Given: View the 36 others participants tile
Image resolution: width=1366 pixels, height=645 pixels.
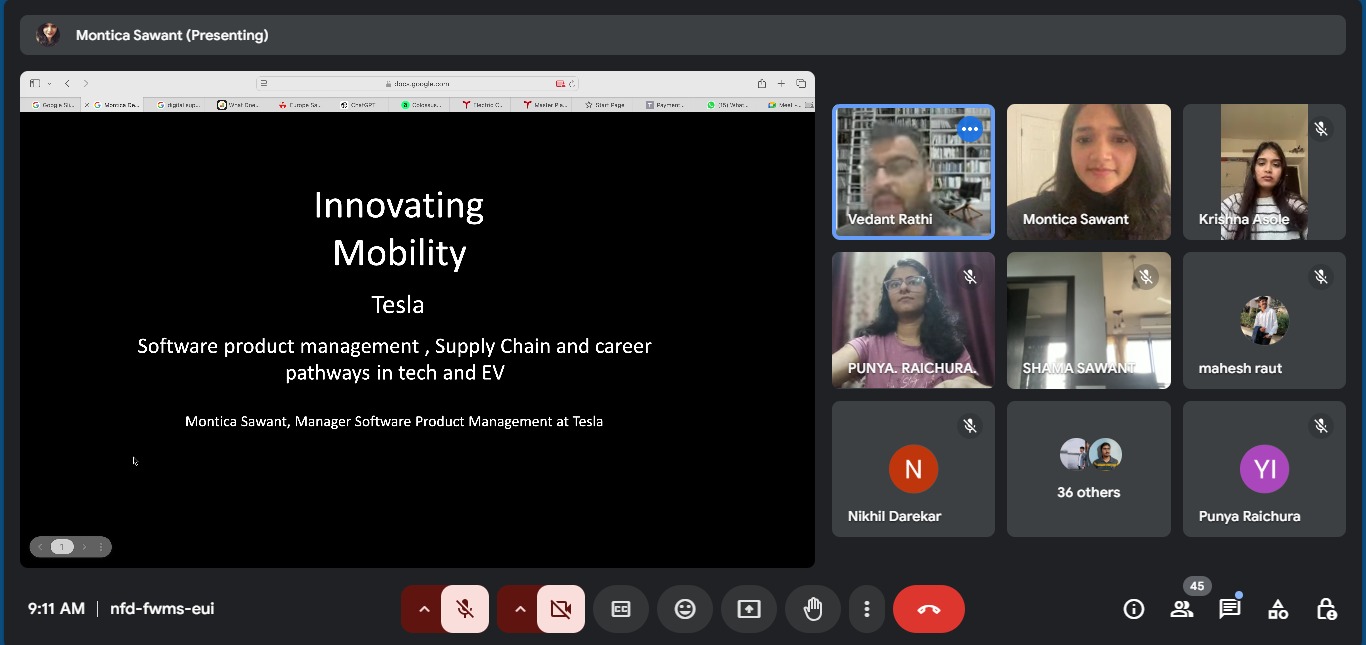Looking at the screenshot, I should point(1088,469).
